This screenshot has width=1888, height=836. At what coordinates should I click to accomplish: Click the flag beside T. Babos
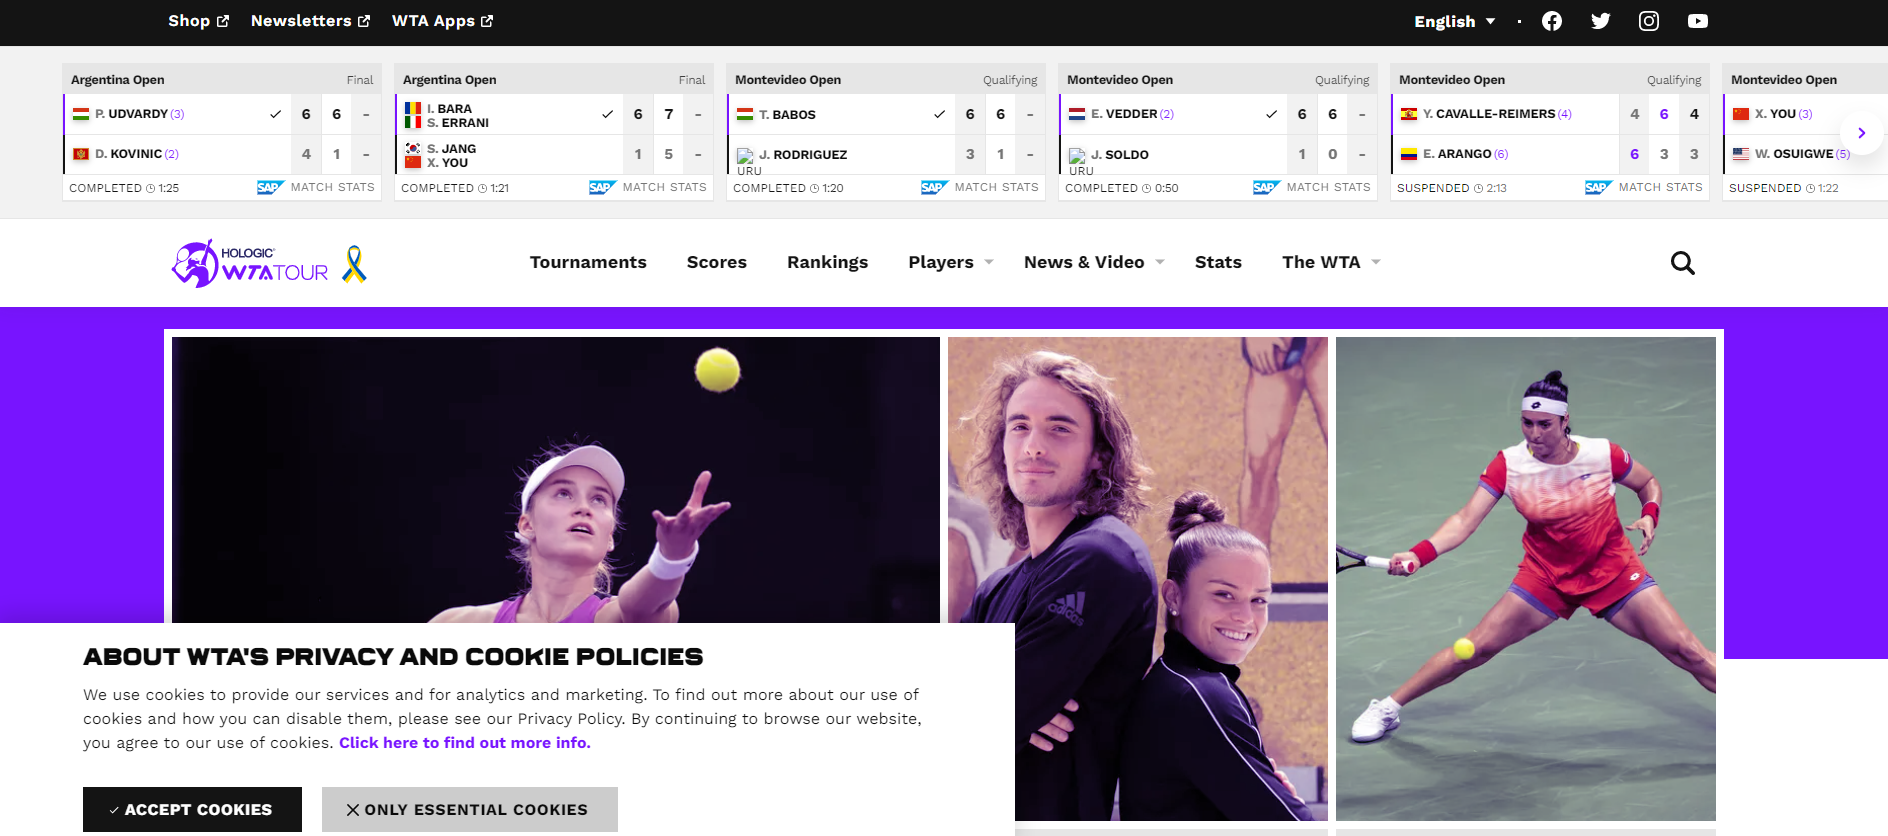tap(745, 114)
